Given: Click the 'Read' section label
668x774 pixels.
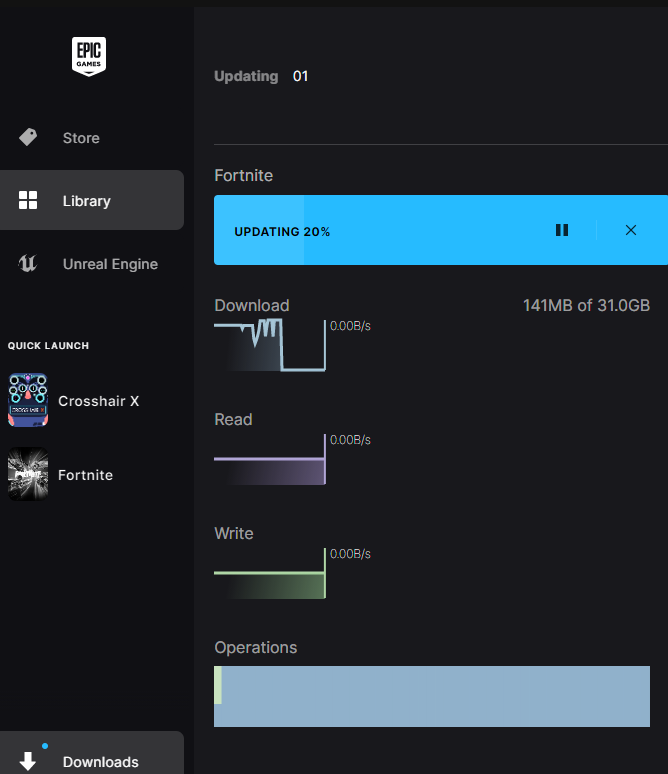Looking at the screenshot, I should (233, 419).
